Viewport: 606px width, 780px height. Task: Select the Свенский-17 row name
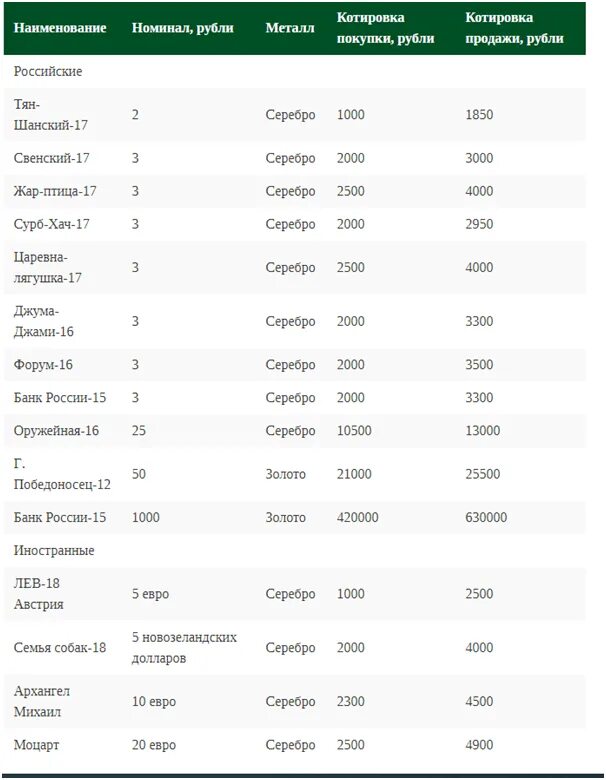click(51, 158)
